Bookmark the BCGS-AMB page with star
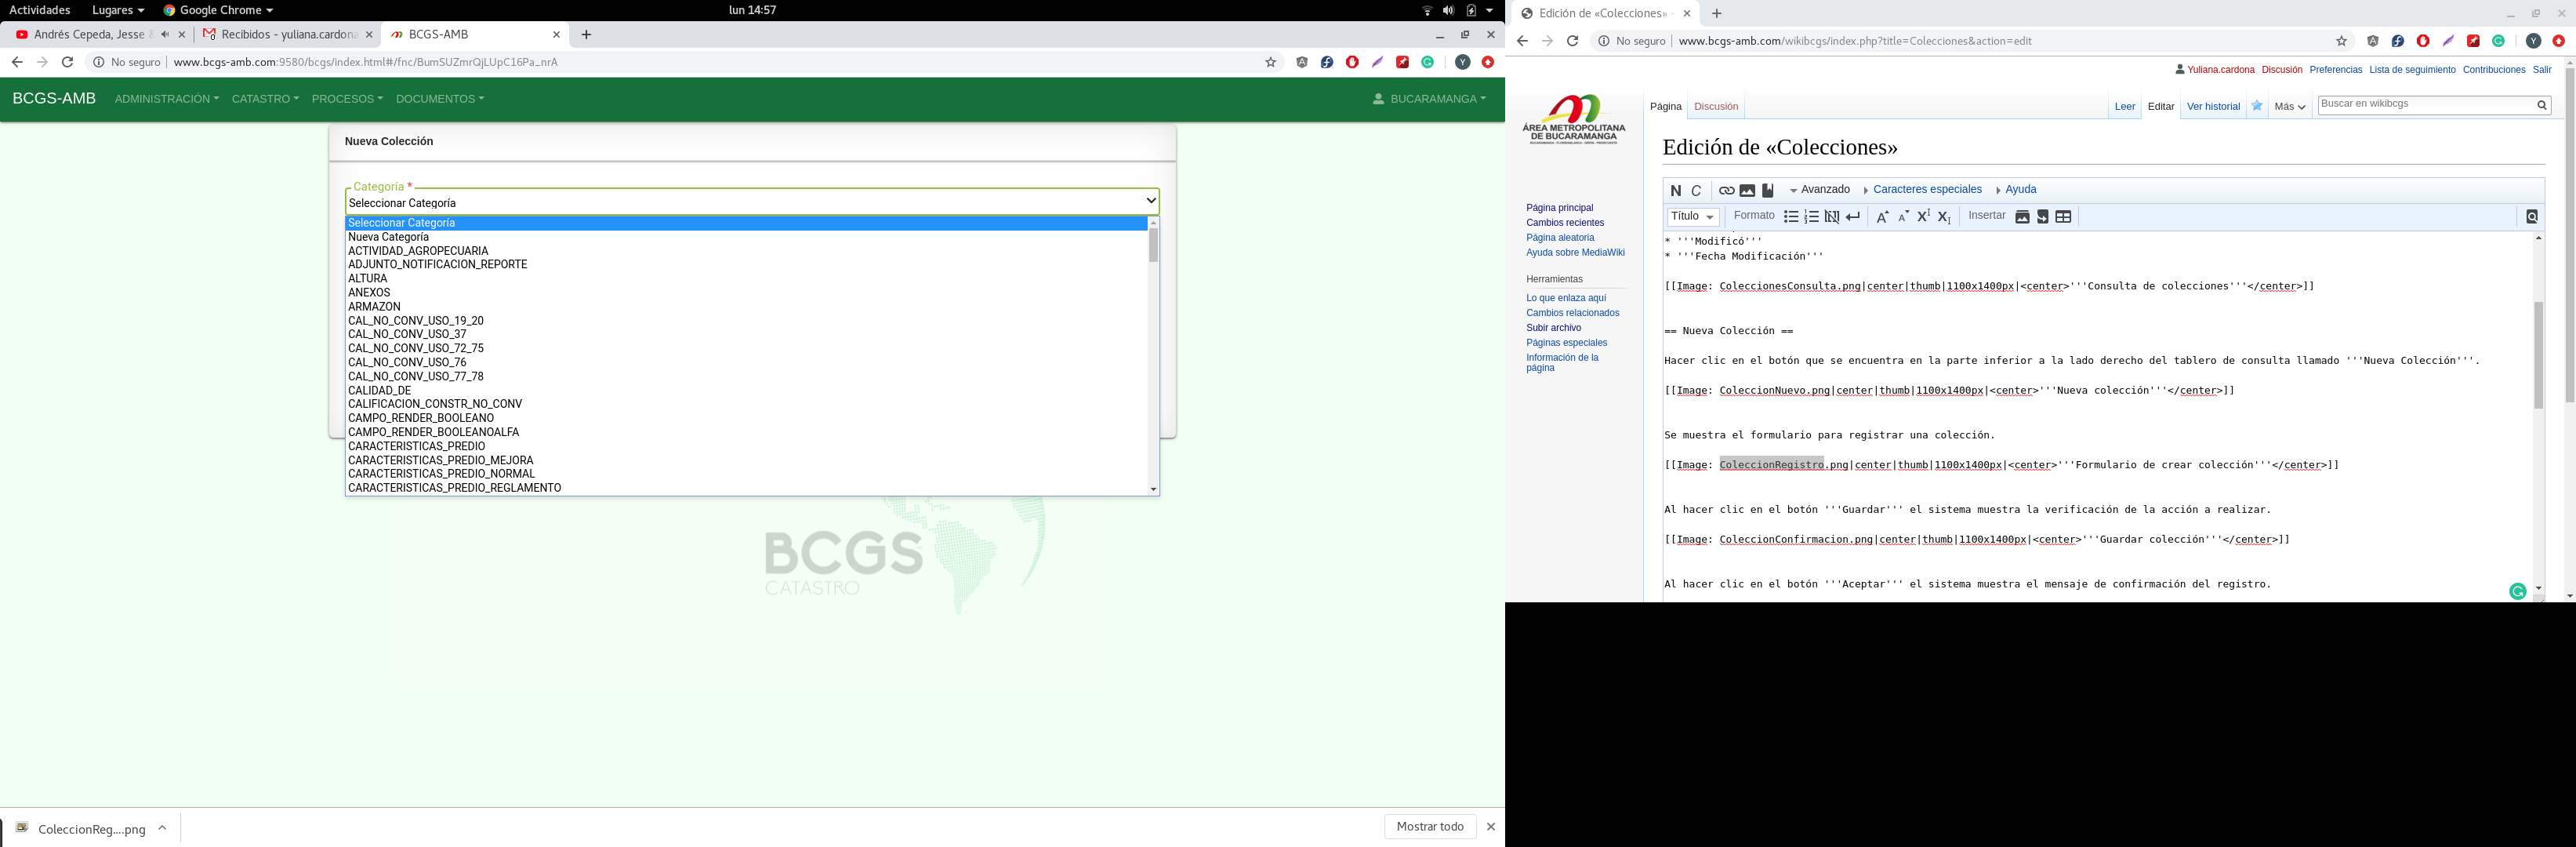The height and width of the screenshot is (847, 2576). pos(1271,62)
